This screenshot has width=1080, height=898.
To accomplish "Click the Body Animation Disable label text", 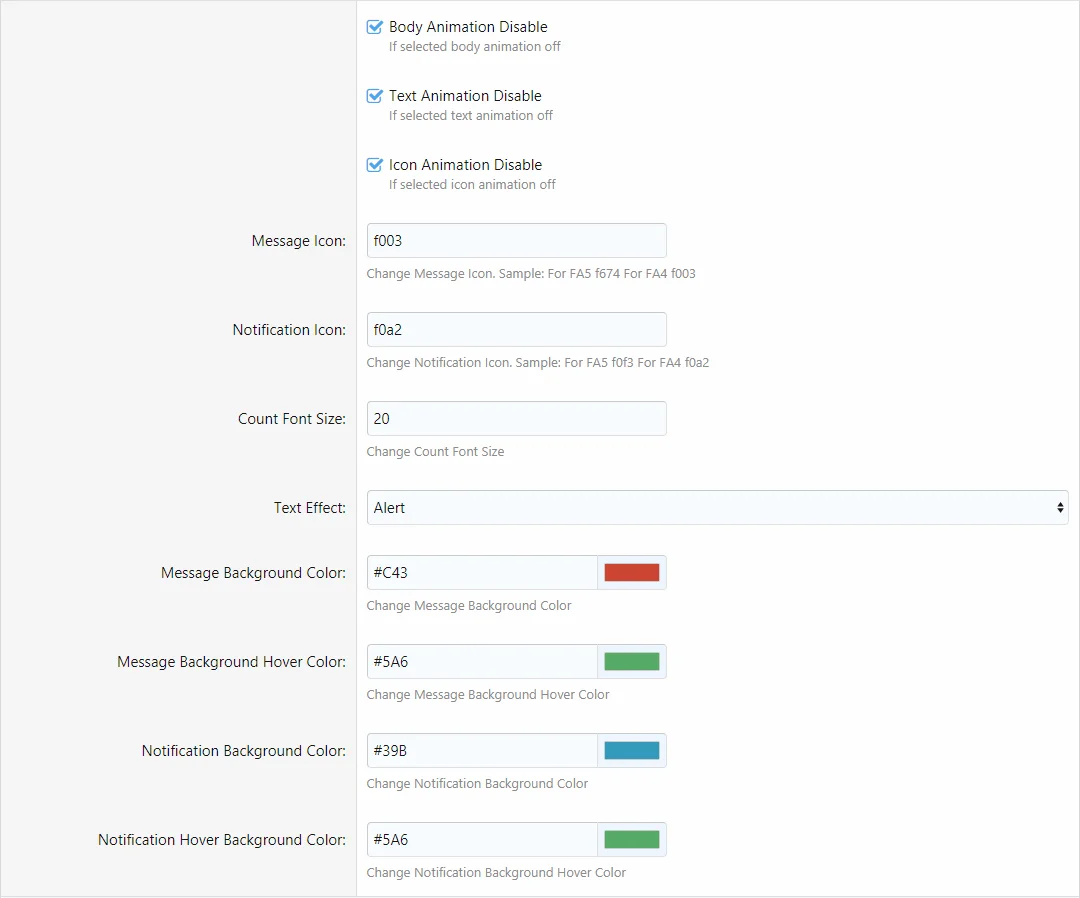I will coord(468,27).
